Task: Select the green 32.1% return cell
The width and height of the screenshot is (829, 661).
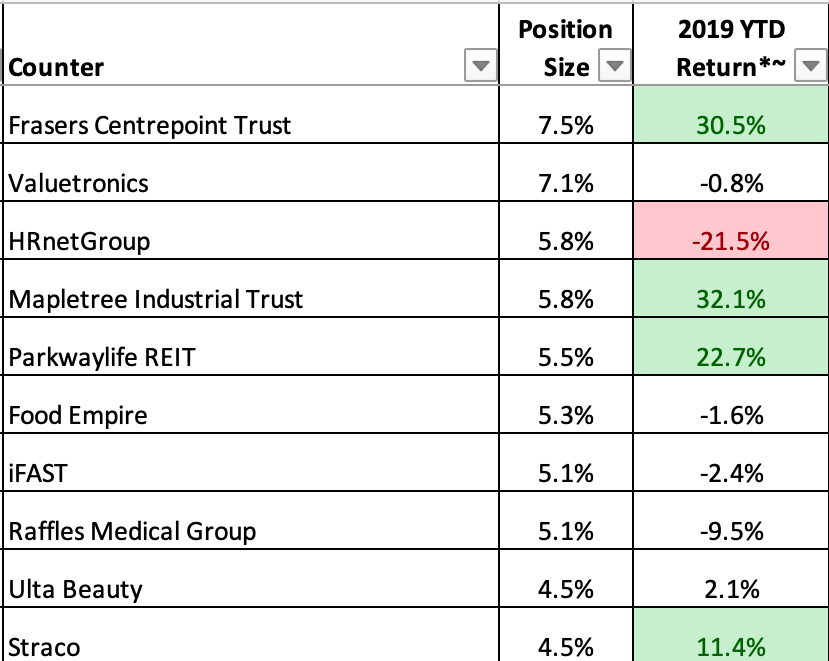Action: coord(731,298)
